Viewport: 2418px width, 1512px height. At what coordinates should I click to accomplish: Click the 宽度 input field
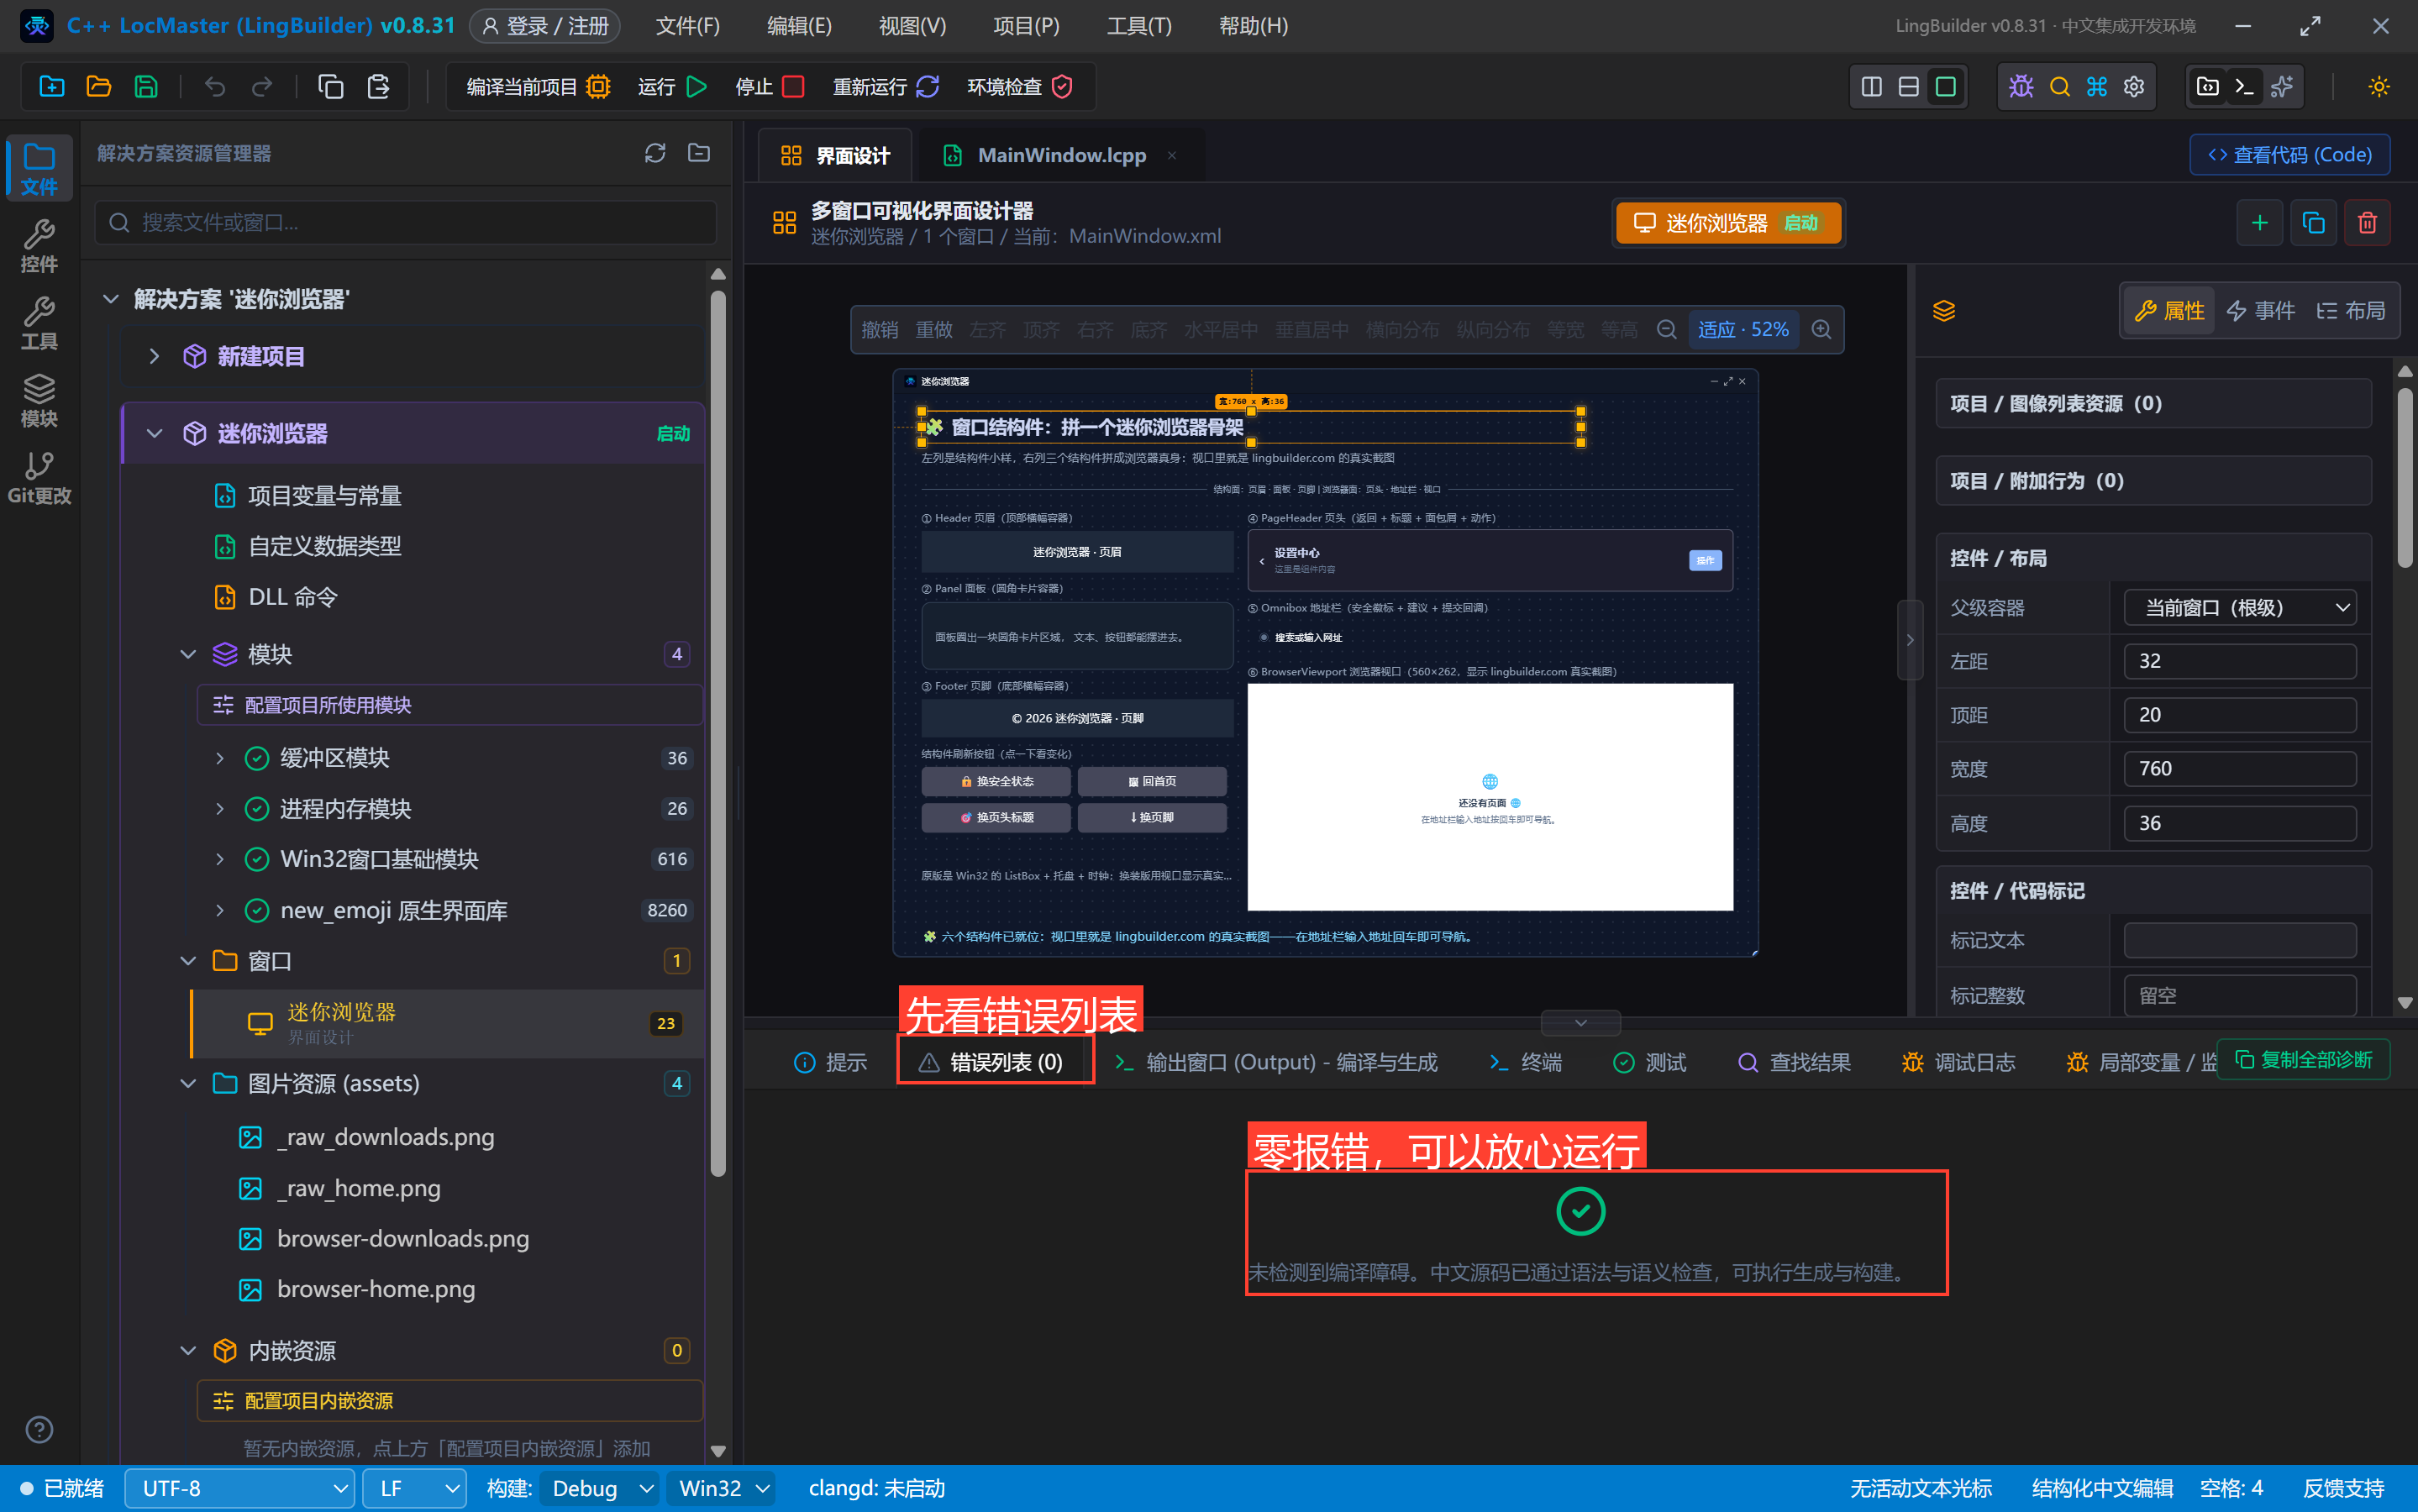click(2240, 768)
